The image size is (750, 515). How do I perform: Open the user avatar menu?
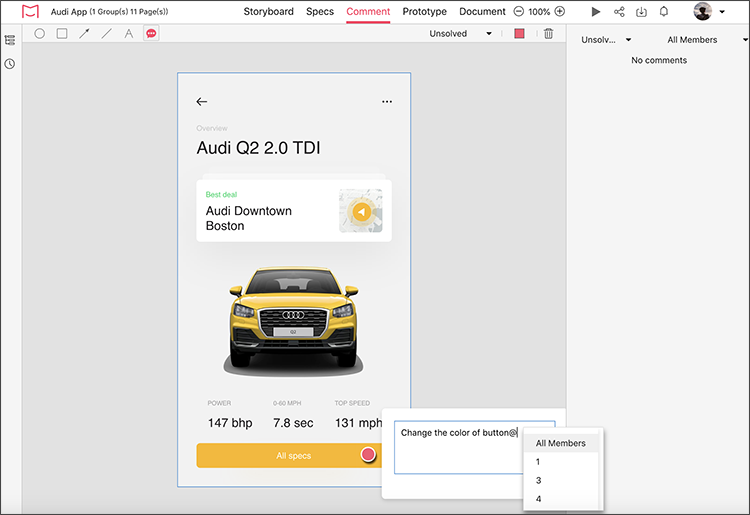coord(702,11)
